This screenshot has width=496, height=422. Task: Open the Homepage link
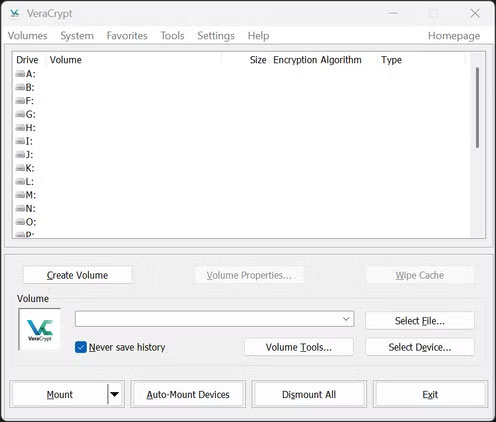tap(454, 36)
